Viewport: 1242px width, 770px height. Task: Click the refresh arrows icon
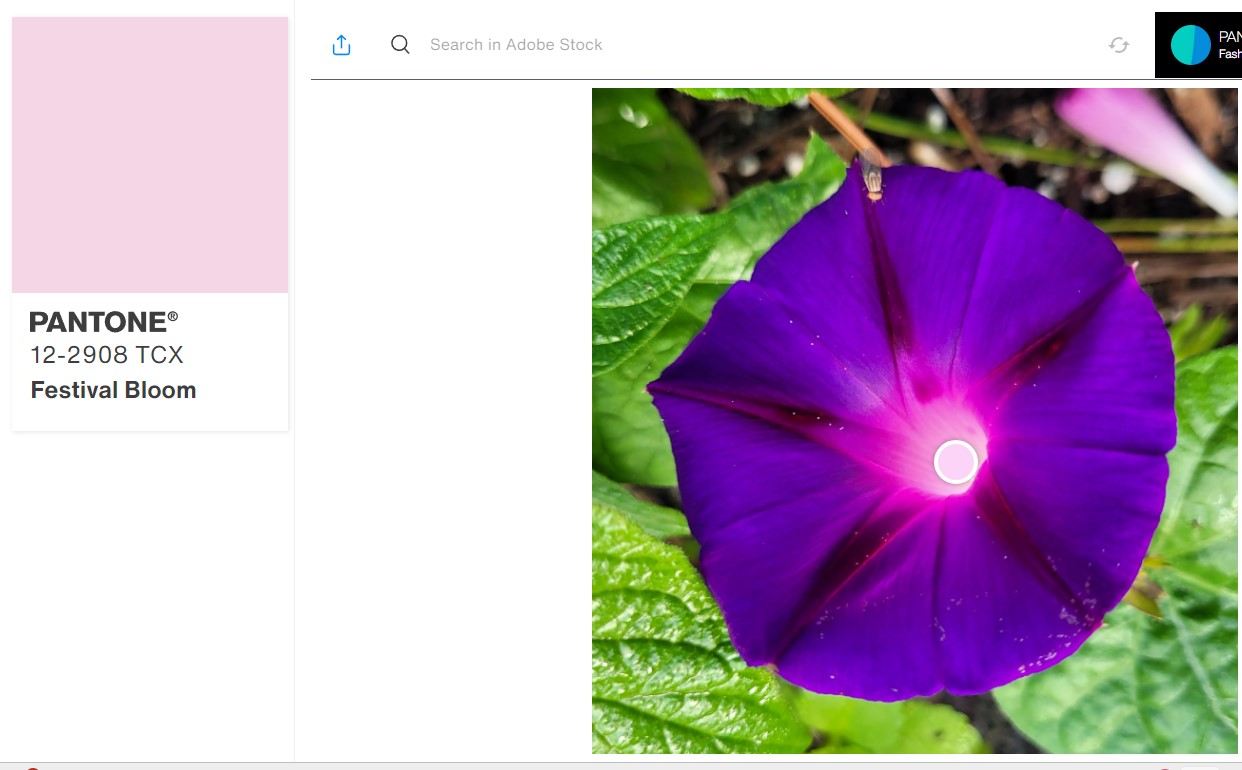[1118, 45]
